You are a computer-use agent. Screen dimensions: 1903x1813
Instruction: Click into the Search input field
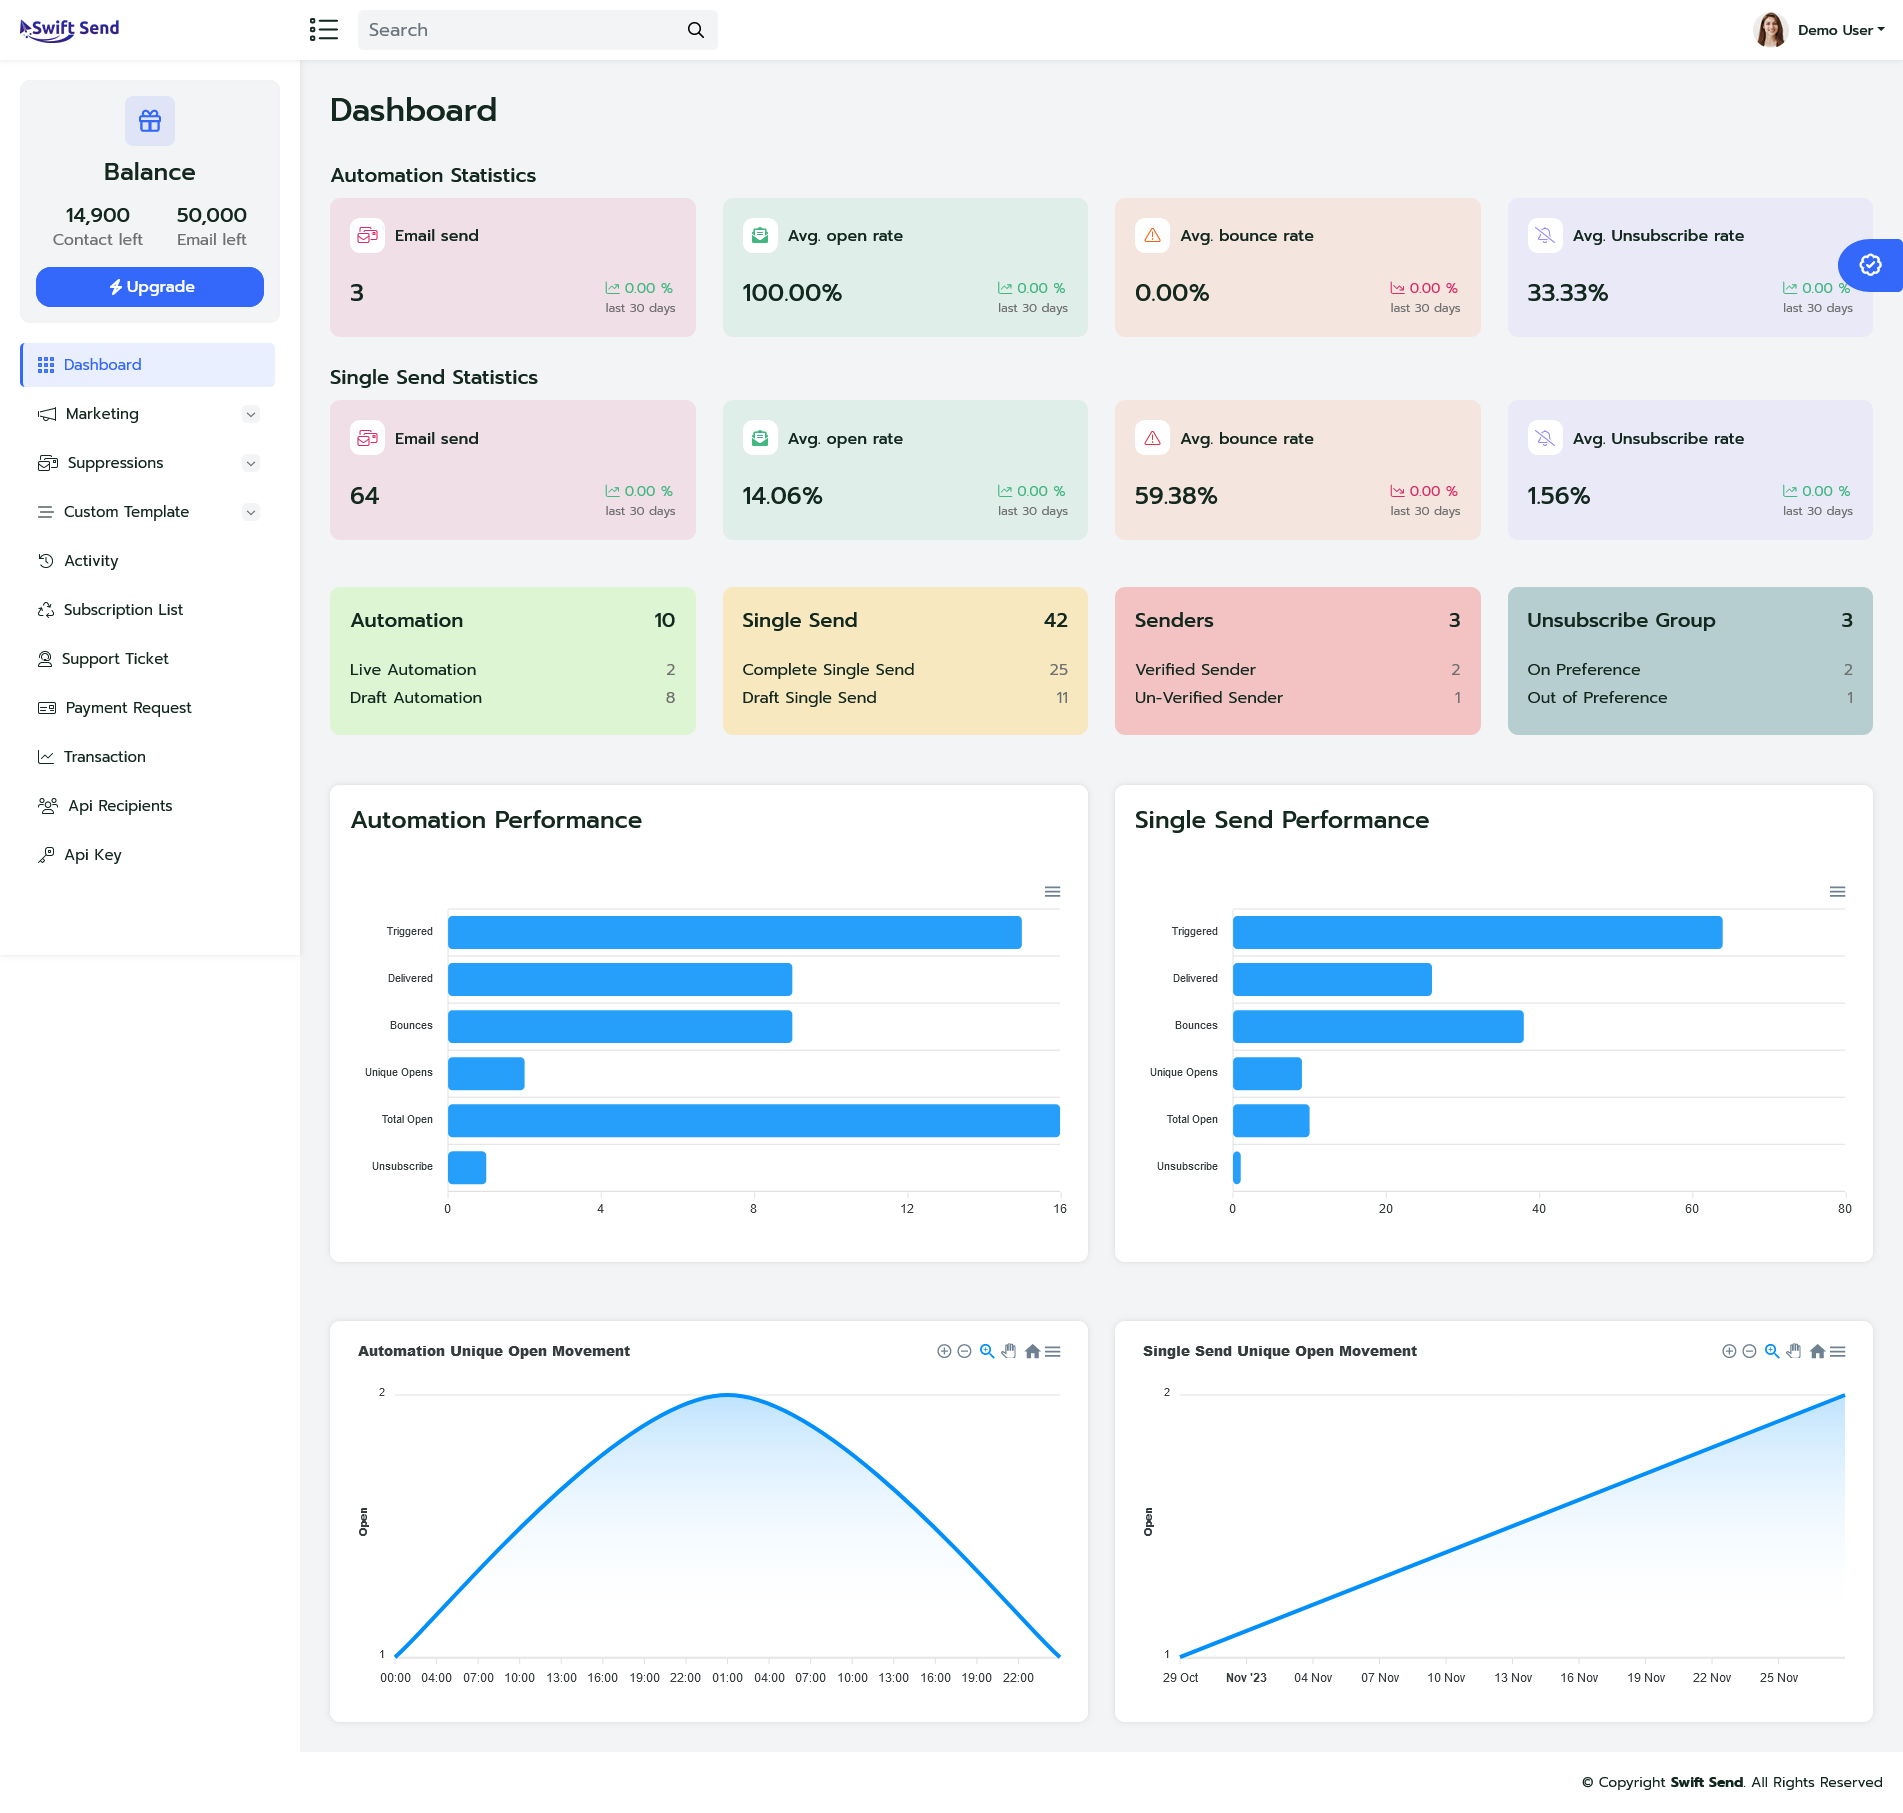tap(520, 30)
